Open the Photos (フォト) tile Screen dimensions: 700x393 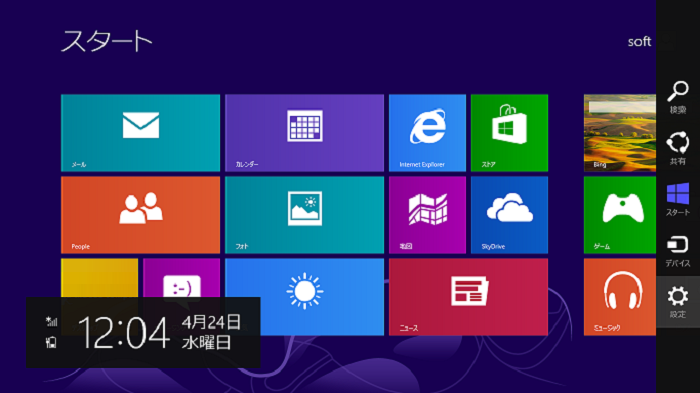pyautogui.click(x=304, y=215)
